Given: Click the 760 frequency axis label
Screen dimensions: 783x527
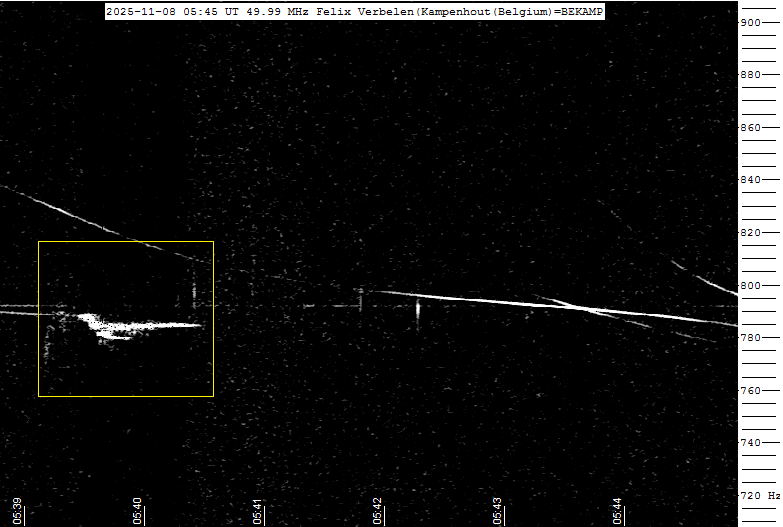Looking at the screenshot, I should point(751,390).
